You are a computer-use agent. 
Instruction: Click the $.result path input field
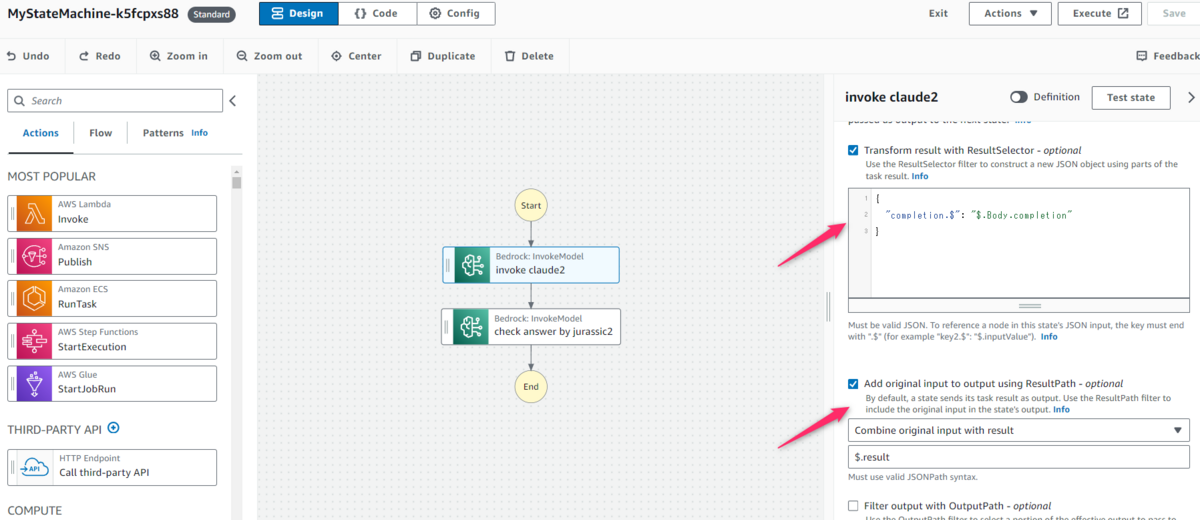[x=1018, y=457]
